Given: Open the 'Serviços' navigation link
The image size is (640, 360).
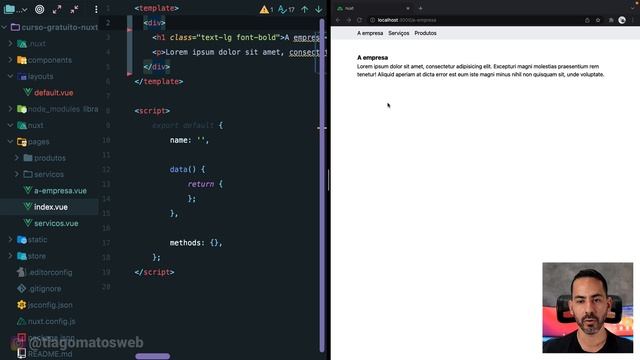Looking at the screenshot, I should click(398, 33).
